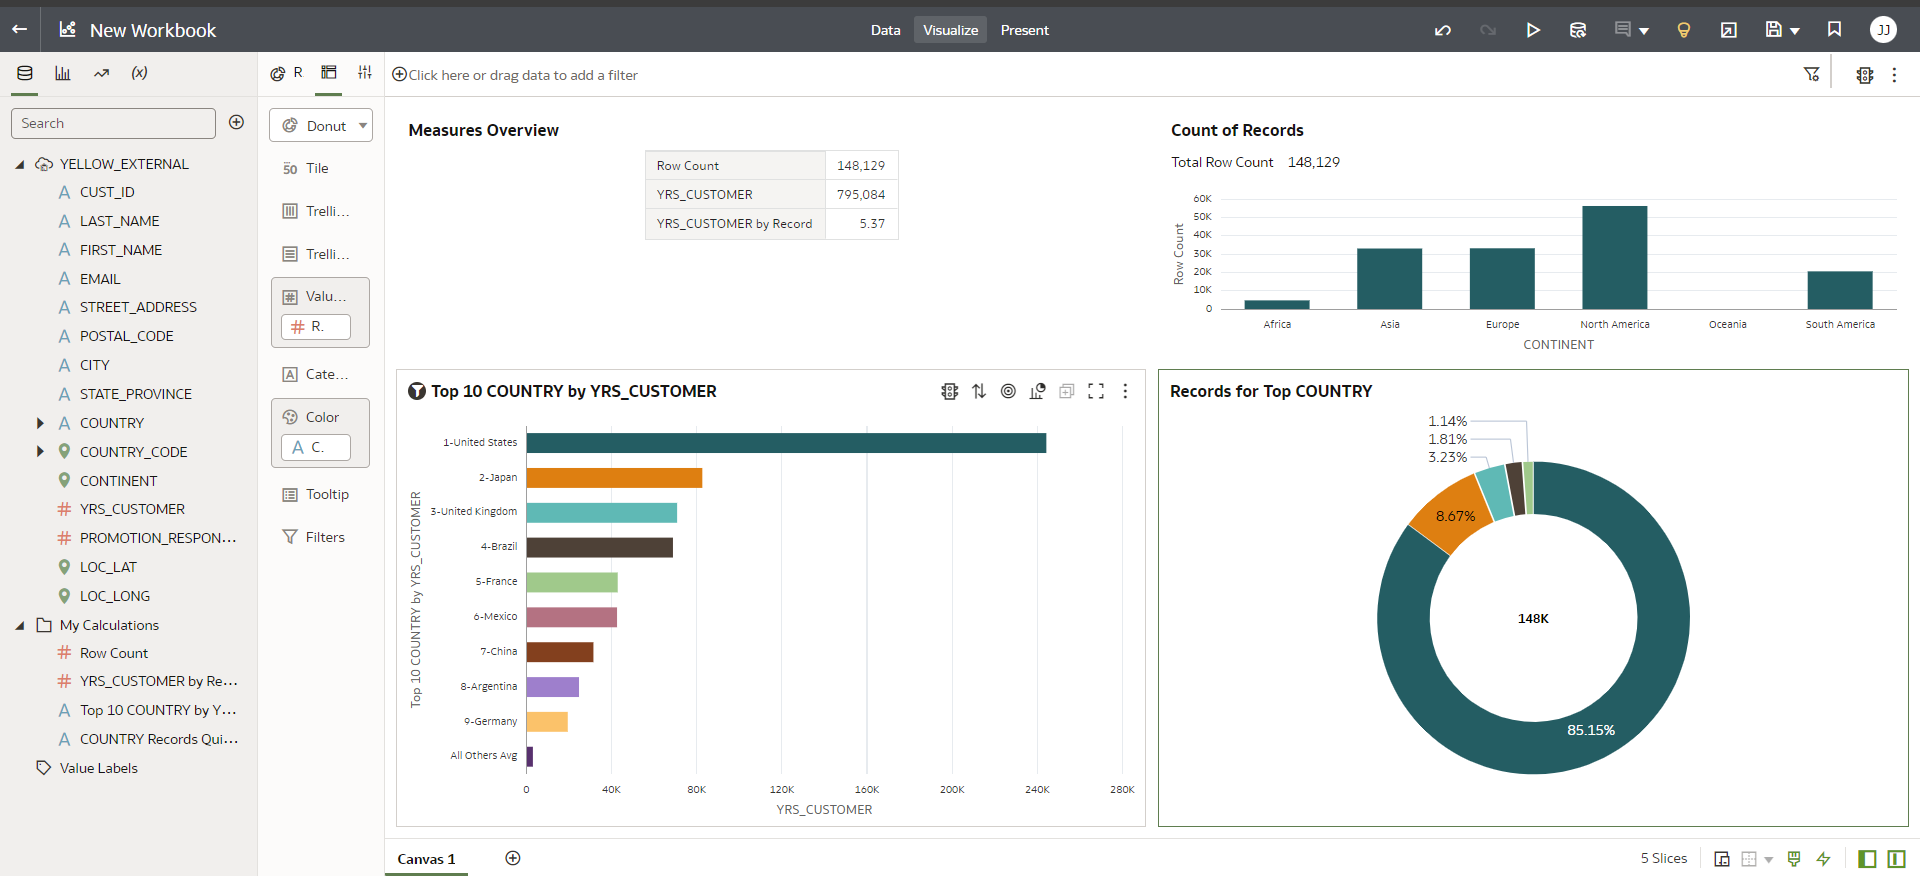This screenshot has width=1920, height=876.
Task: Click the 5 Slices status label
Action: point(1663,858)
